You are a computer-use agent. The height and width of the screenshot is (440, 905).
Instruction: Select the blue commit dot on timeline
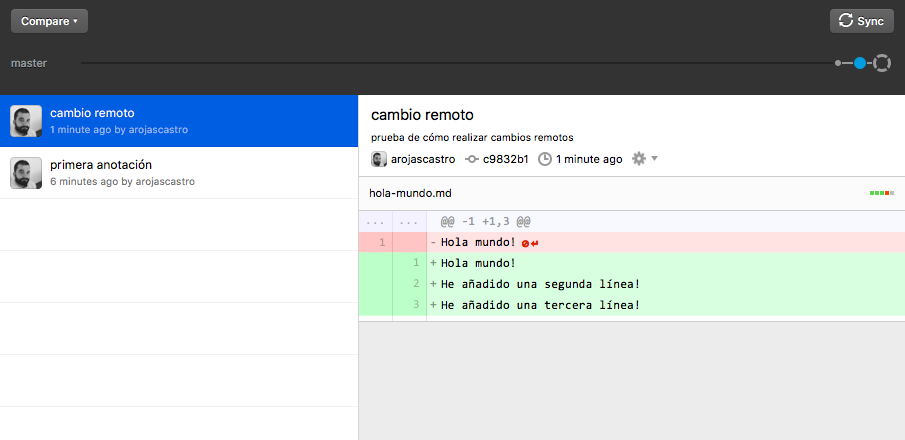point(859,63)
